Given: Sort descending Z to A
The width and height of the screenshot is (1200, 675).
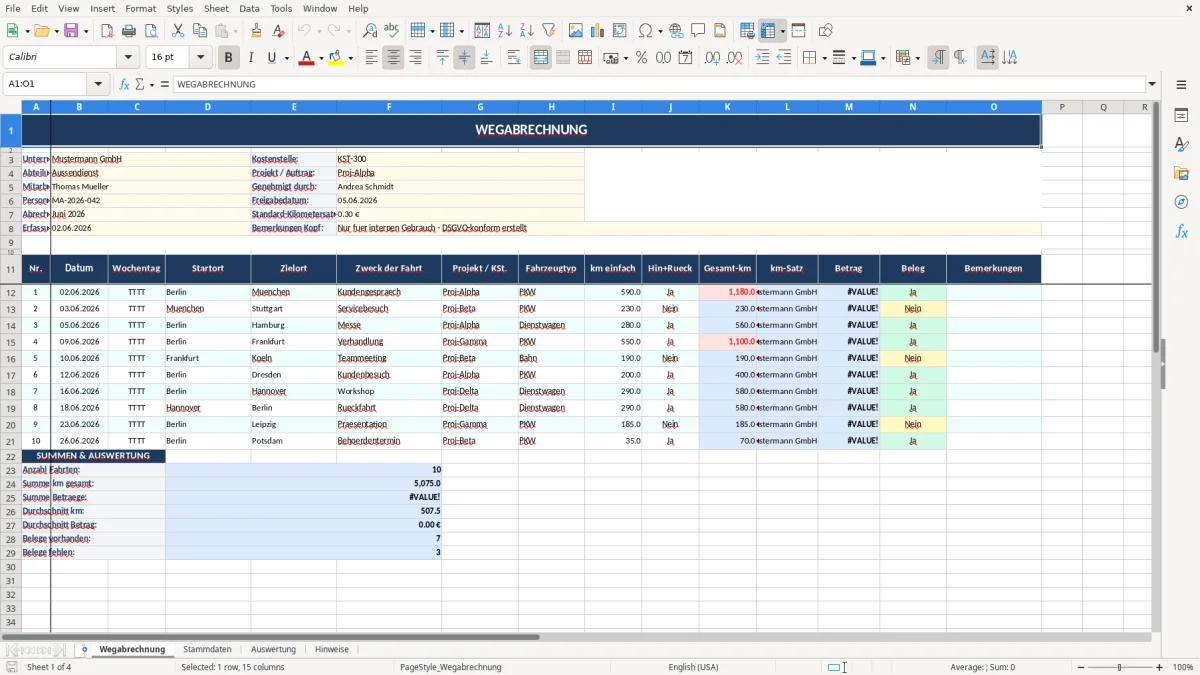Looking at the screenshot, I should click(x=527, y=31).
